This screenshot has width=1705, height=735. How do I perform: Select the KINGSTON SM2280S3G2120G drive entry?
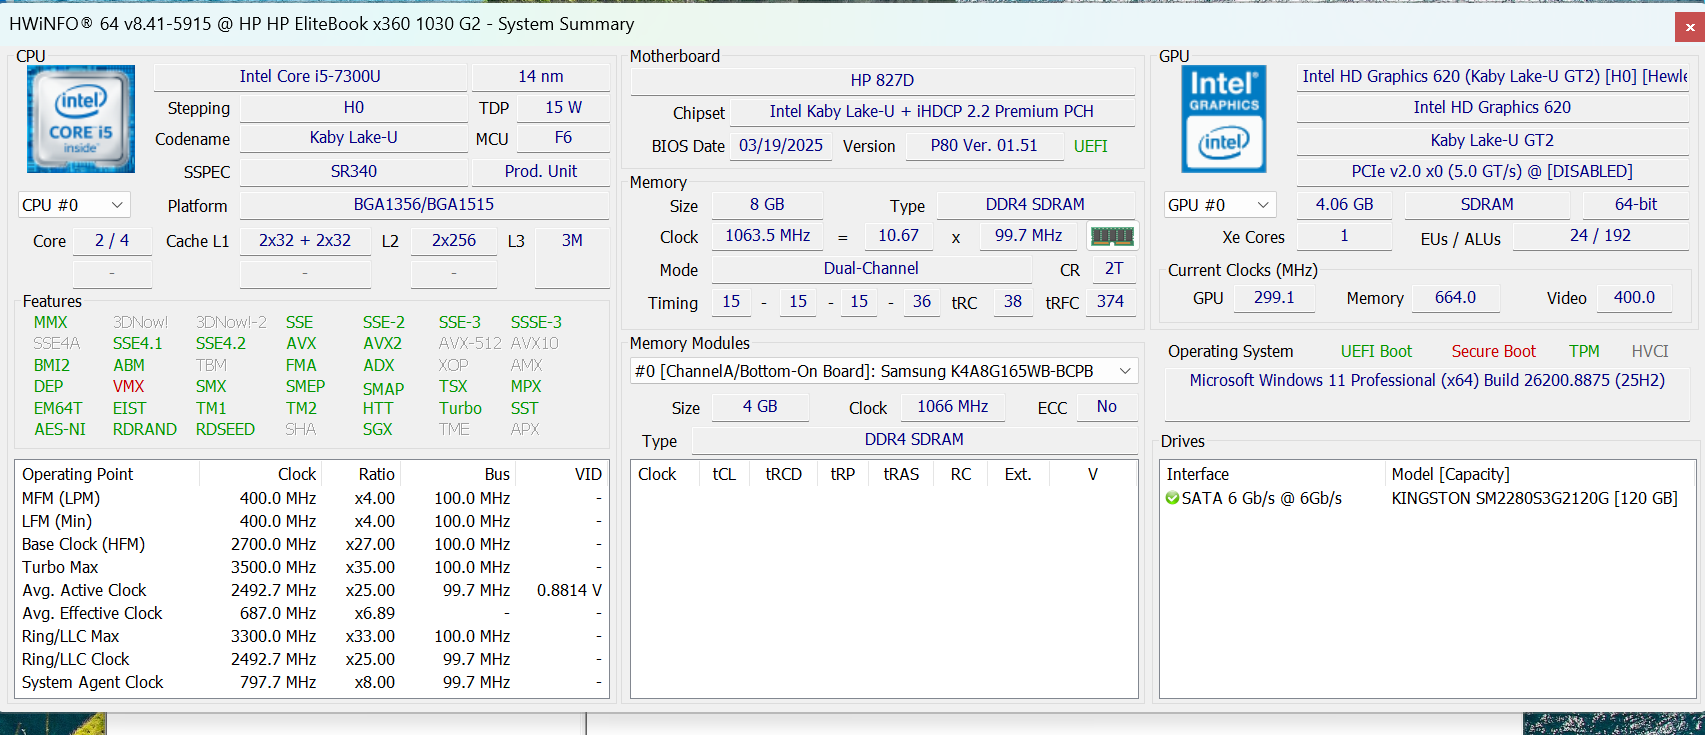tap(1534, 498)
